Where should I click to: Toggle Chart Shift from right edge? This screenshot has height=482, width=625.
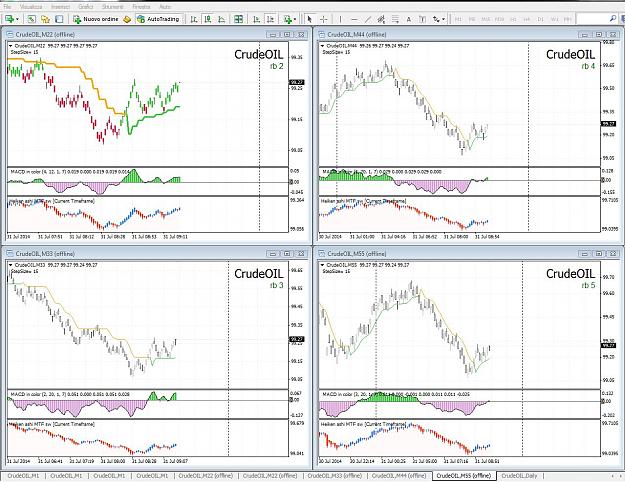coord(270,19)
